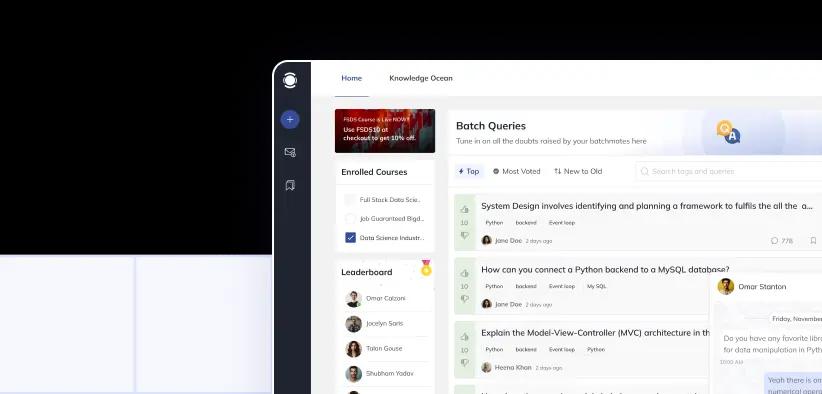Upvote the System Design query
The image size is (822, 394).
click(464, 210)
